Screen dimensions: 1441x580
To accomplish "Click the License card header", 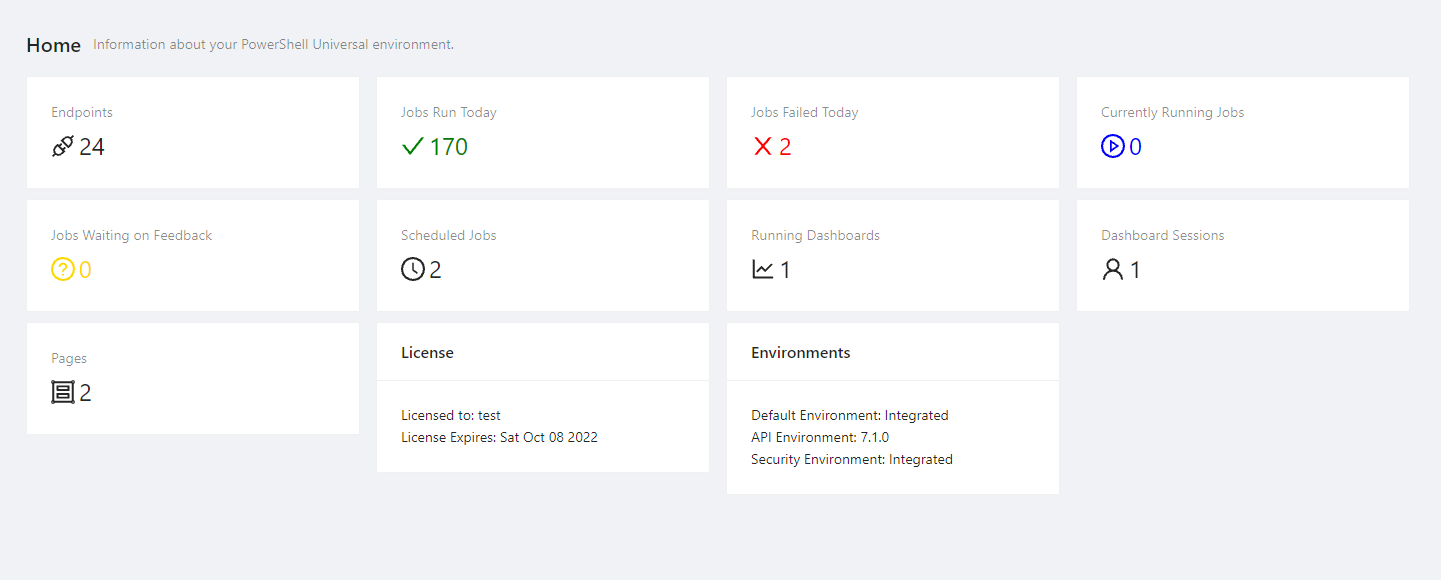I will [427, 353].
